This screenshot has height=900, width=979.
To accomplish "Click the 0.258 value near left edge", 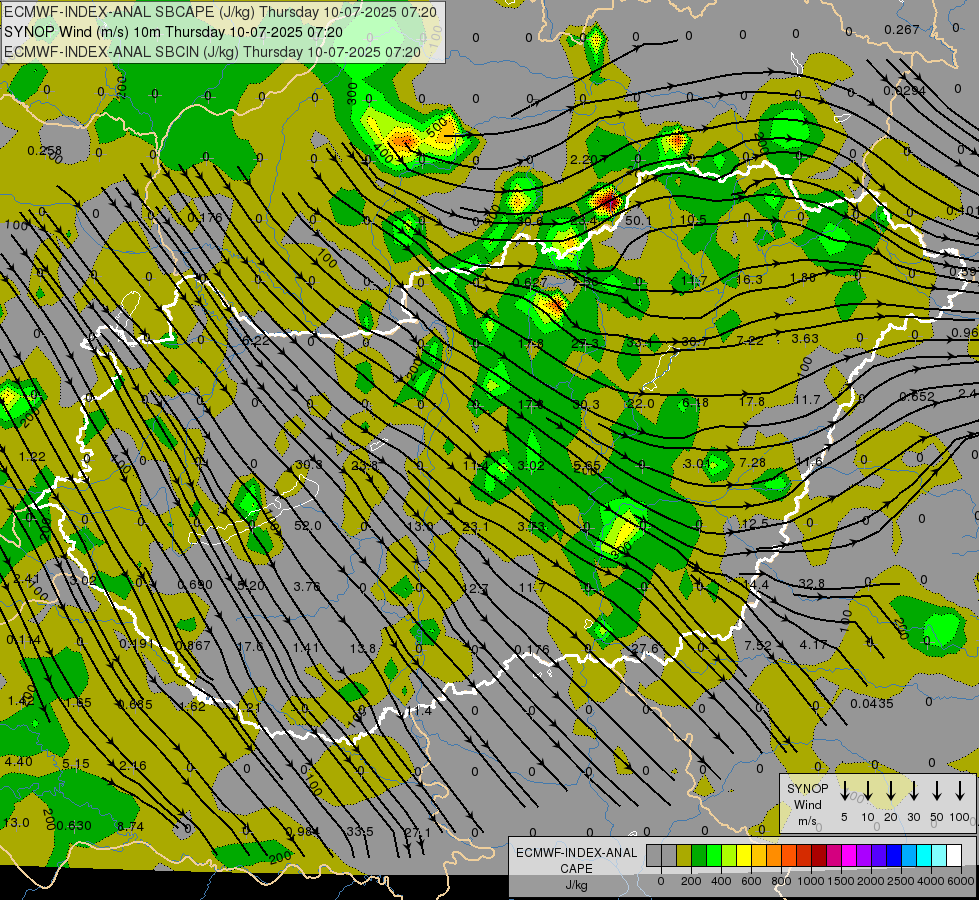I will [x=44, y=151].
